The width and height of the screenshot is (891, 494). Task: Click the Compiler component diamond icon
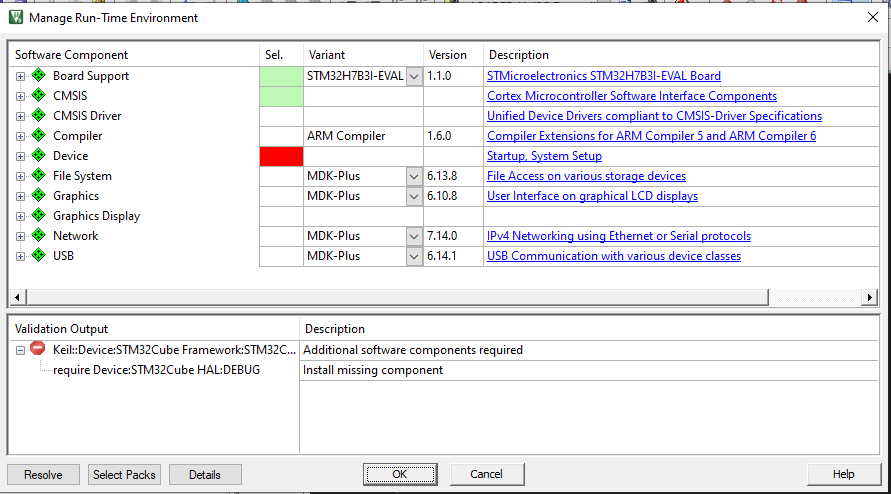click(39, 135)
